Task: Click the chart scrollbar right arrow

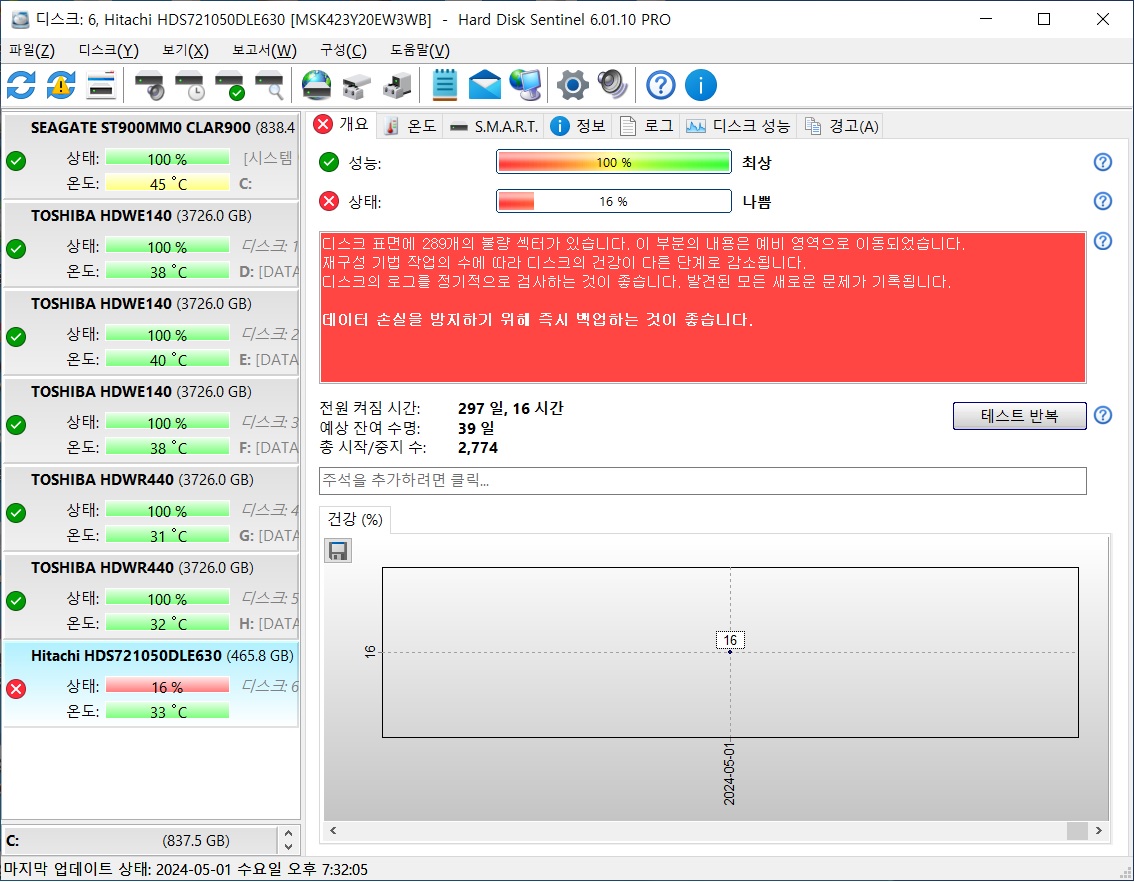Action: [1099, 830]
